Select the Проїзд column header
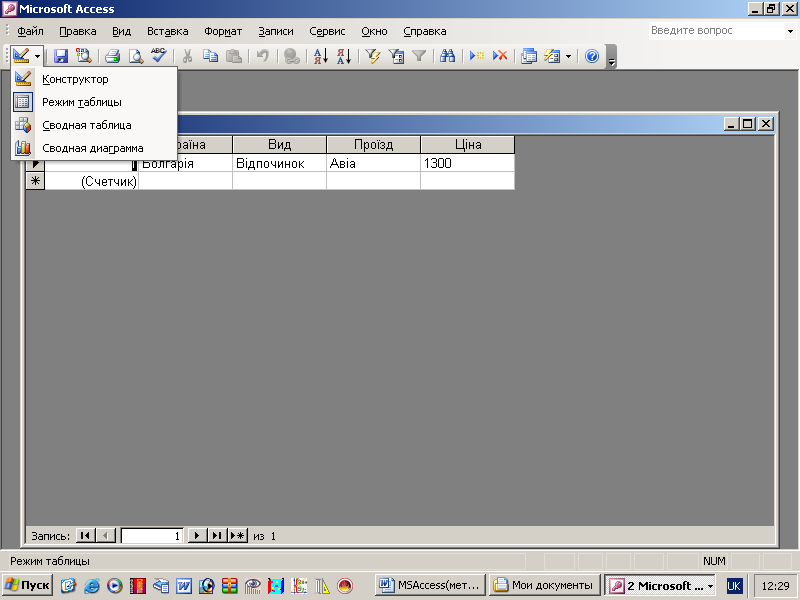Viewport: 800px width, 600px height. click(373, 144)
